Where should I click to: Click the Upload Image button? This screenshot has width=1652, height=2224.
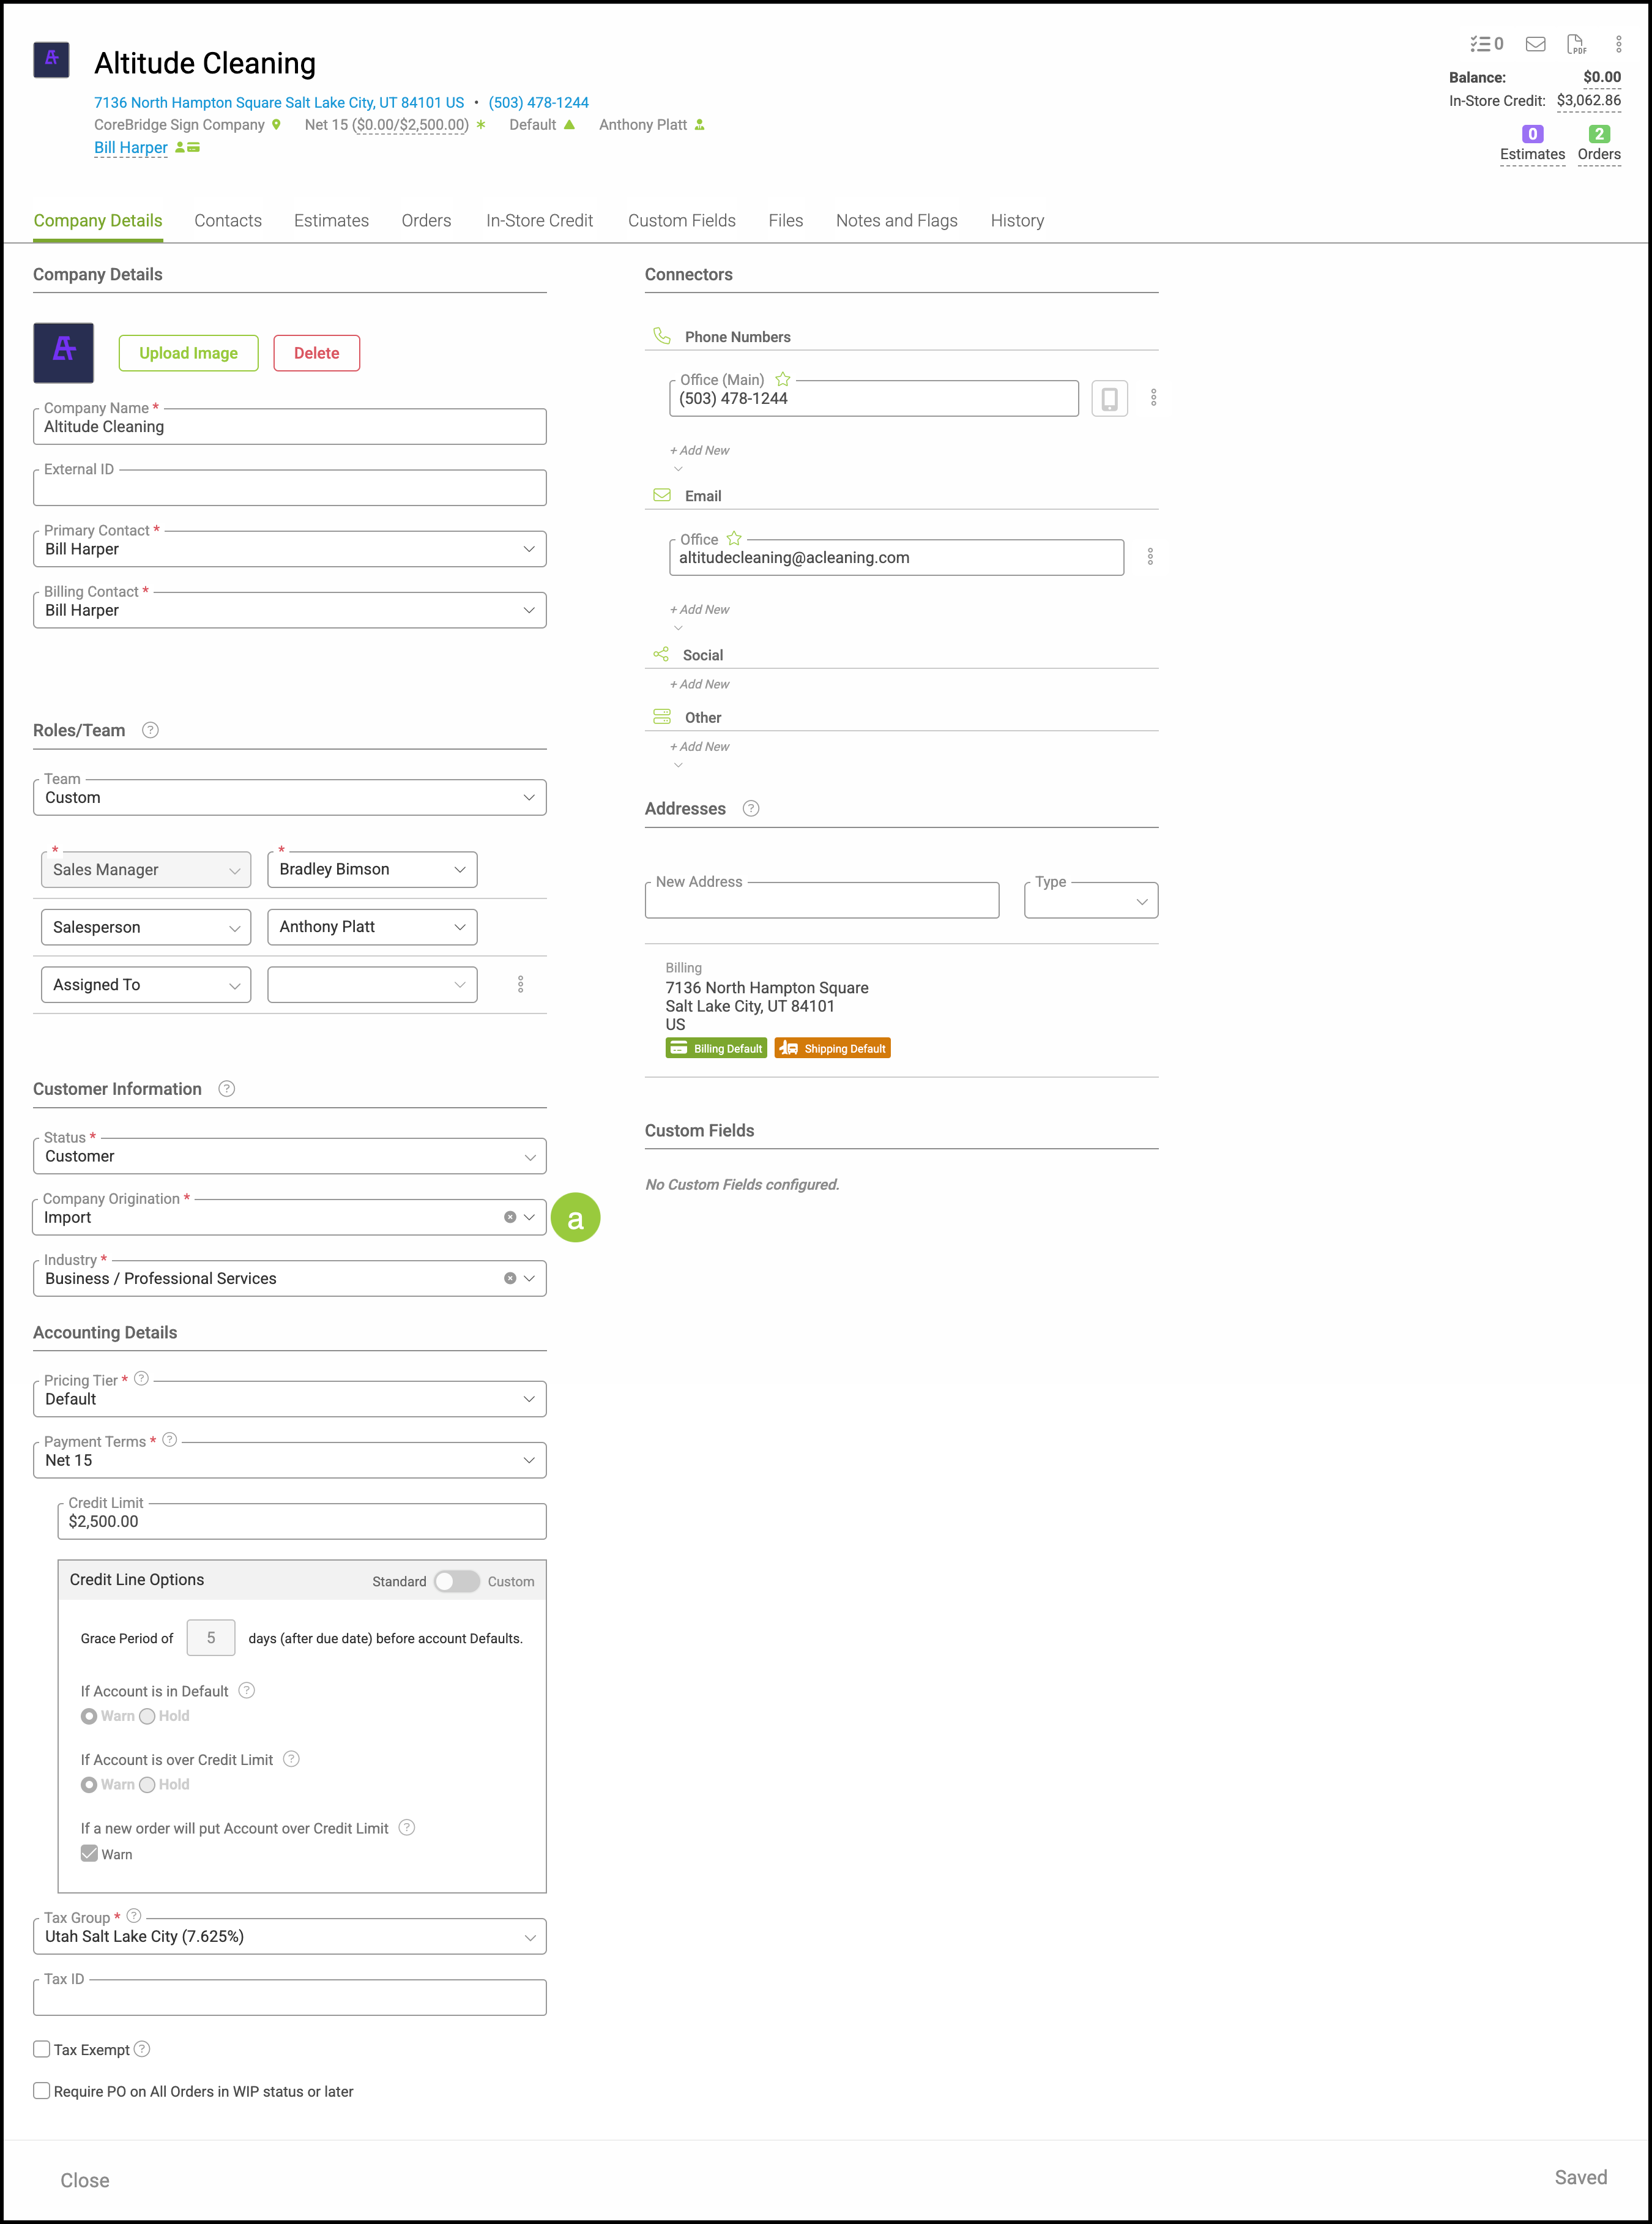188,353
